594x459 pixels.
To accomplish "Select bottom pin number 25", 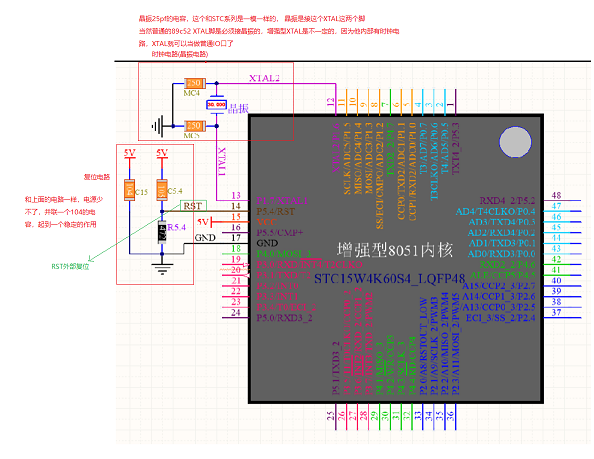I will [x=331, y=416].
